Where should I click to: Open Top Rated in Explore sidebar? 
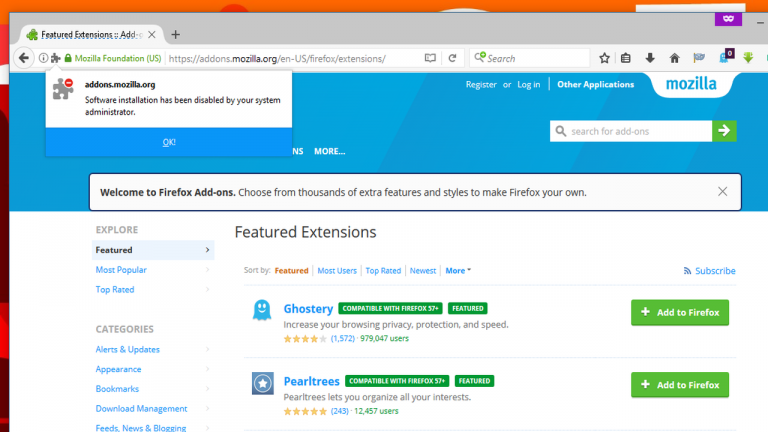click(x=115, y=289)
